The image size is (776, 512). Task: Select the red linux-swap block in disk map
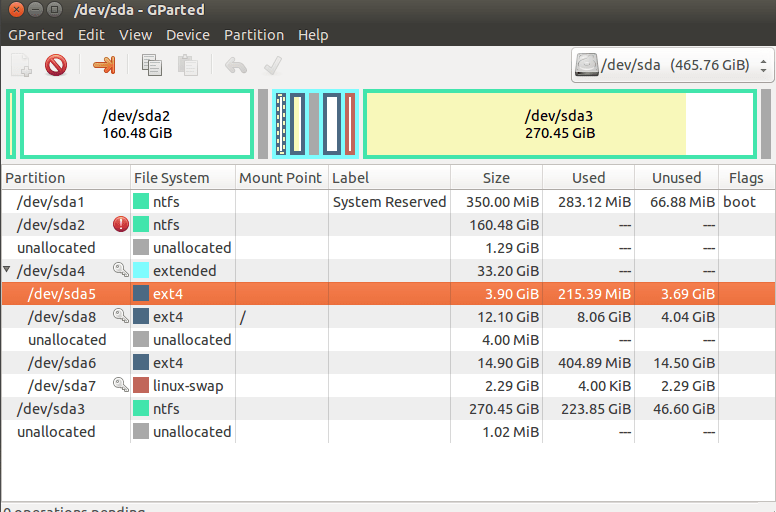click(350, 124)
